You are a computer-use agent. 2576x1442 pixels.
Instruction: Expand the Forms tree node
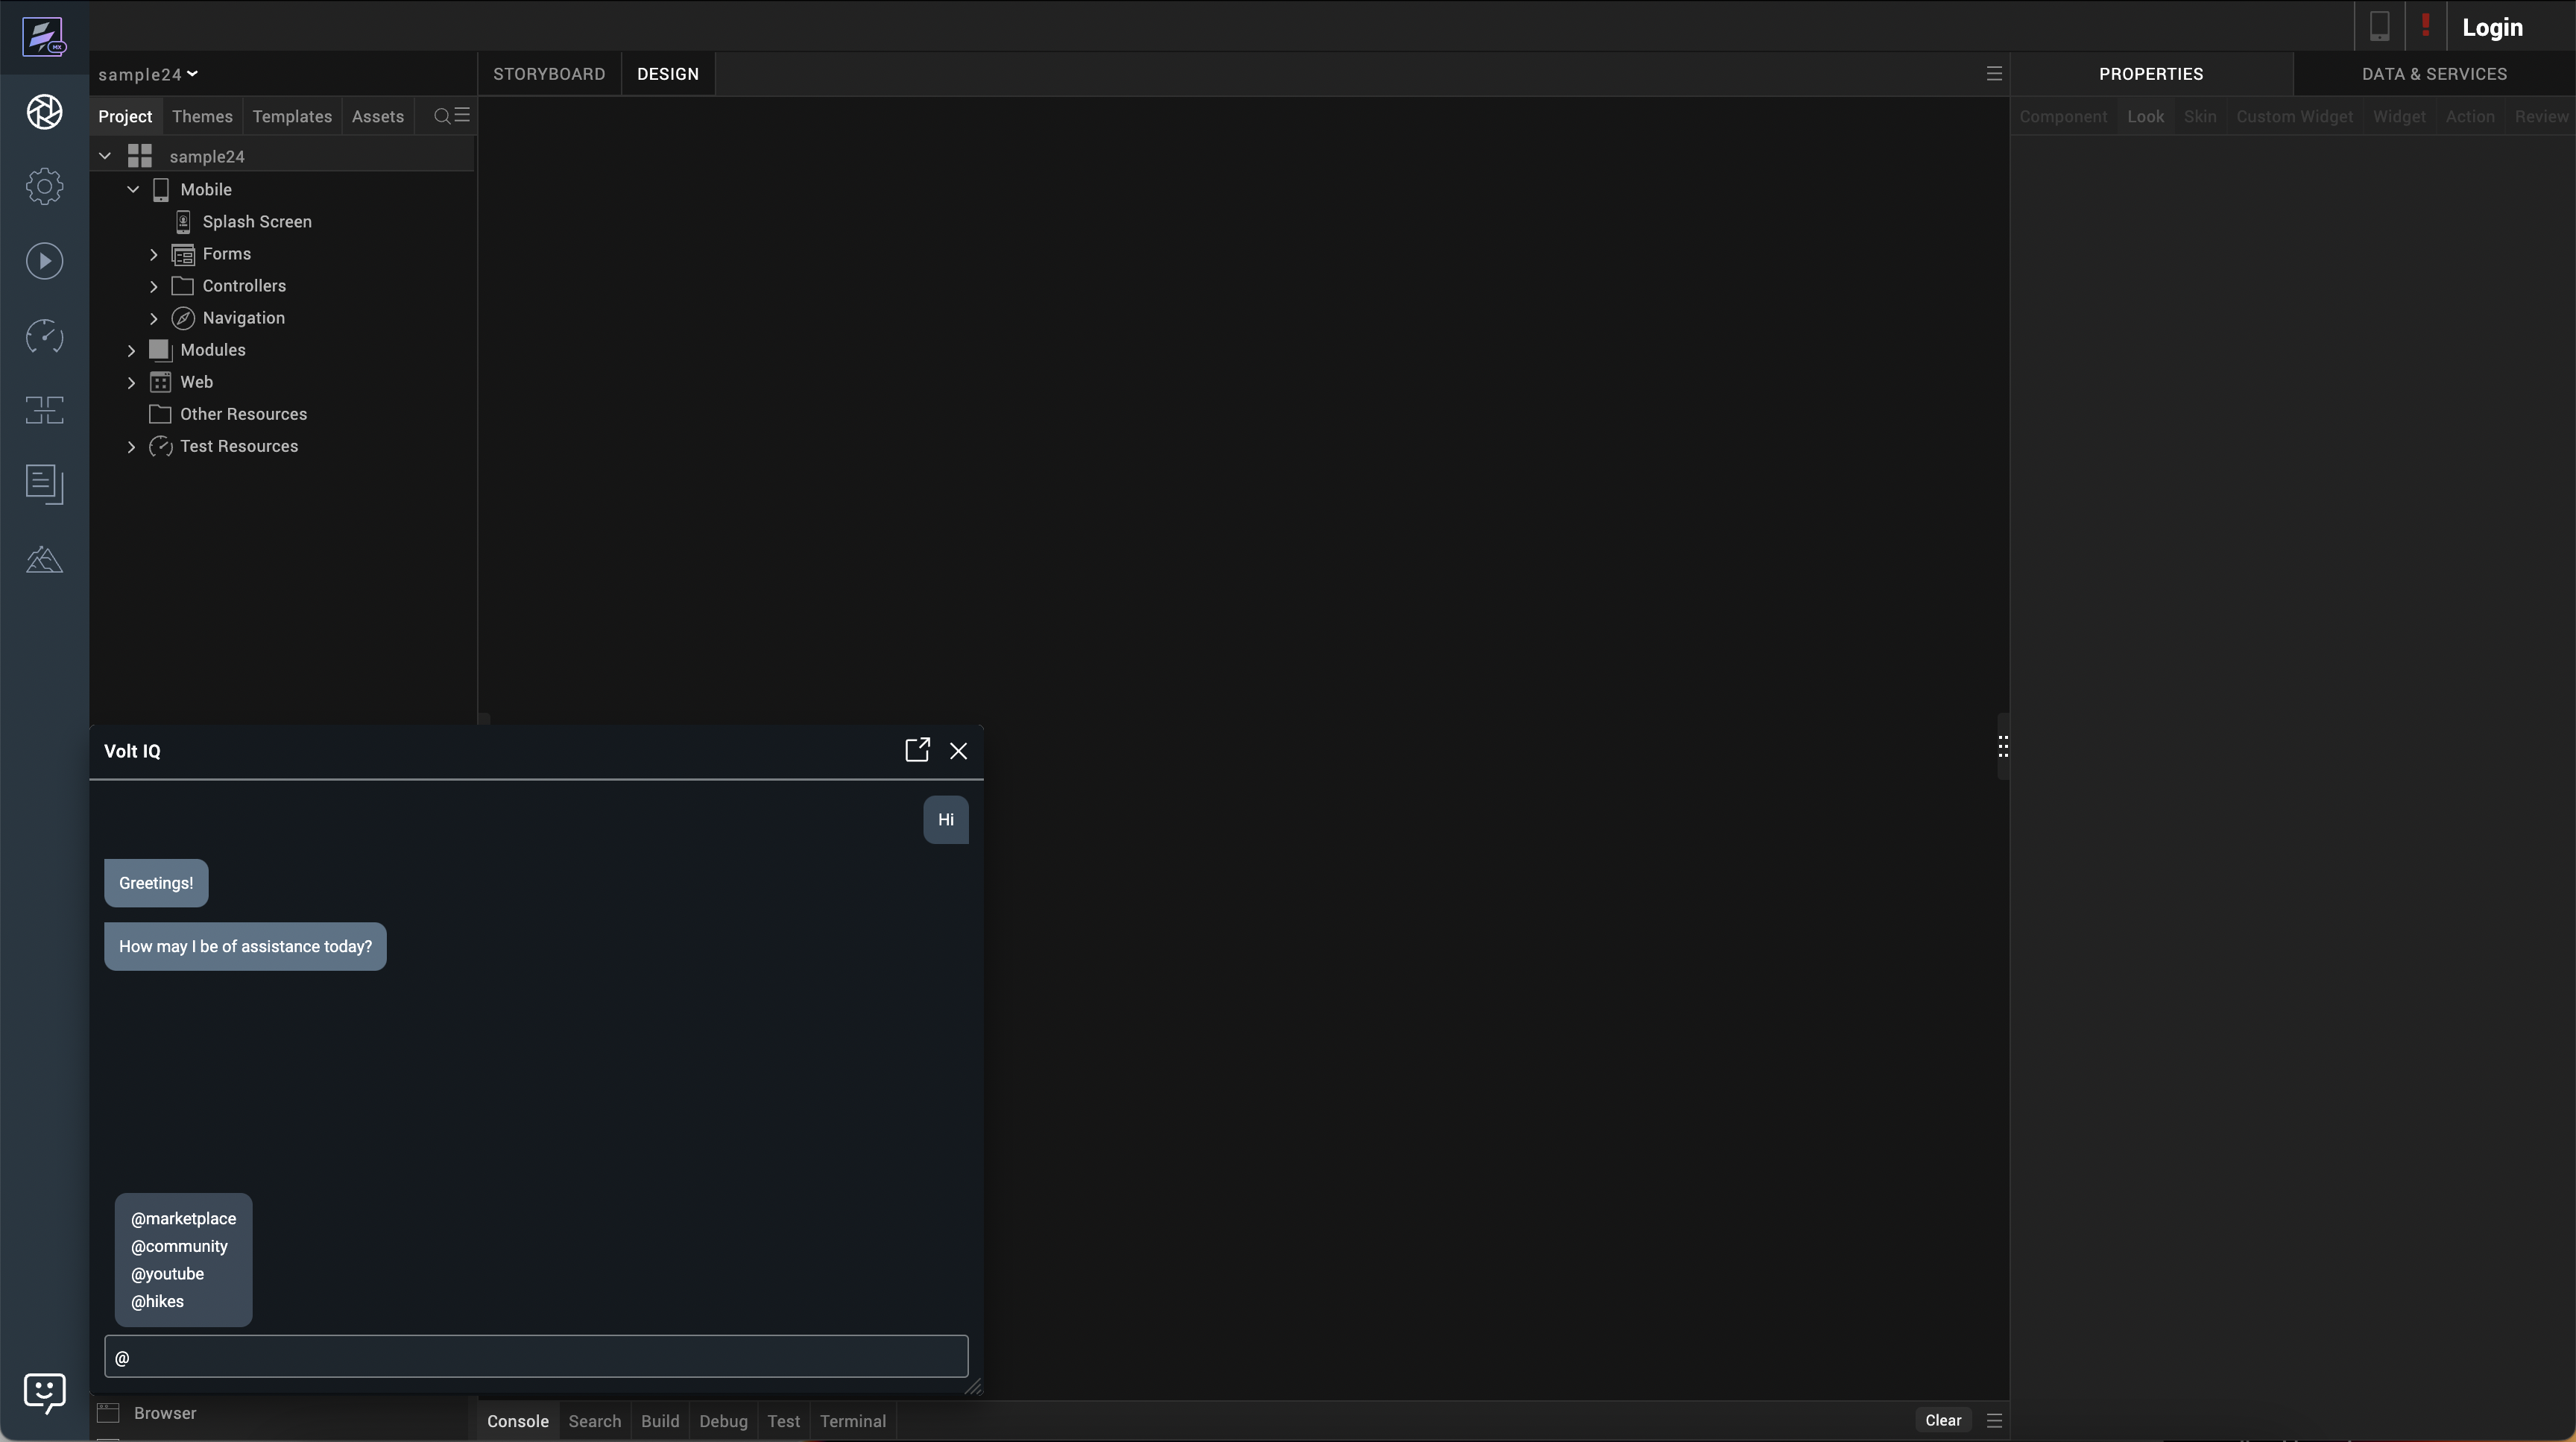[154, 254]
